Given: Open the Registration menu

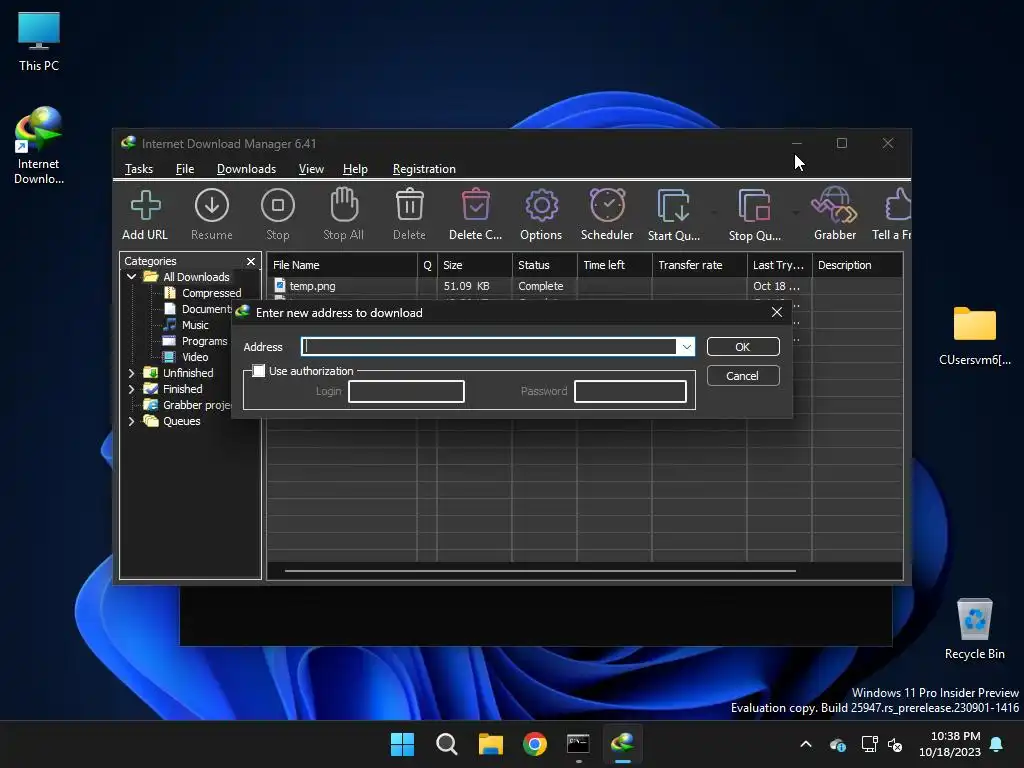Looking at the screenshot, I should [x=424, y=169].
